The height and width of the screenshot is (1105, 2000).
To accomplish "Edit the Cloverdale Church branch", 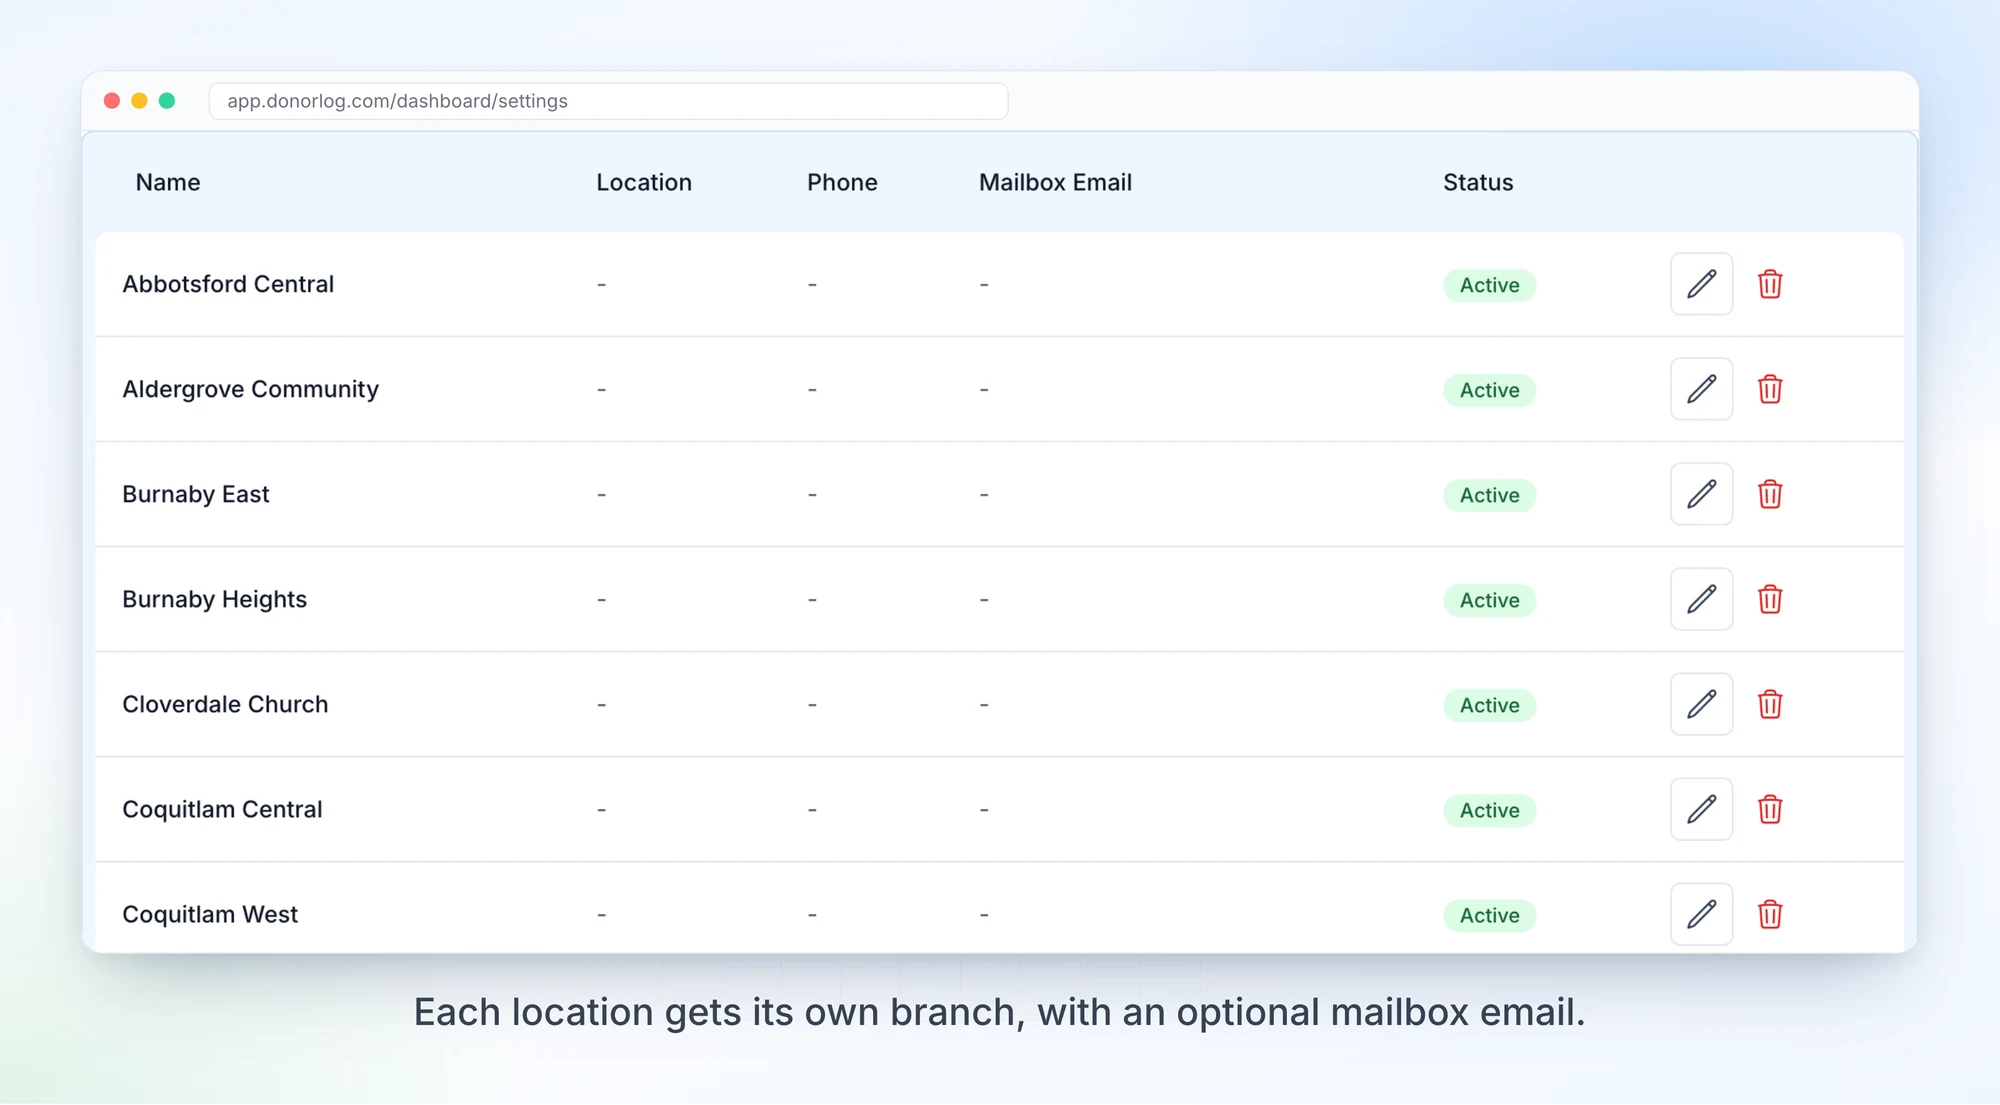I will (1701, 704).
